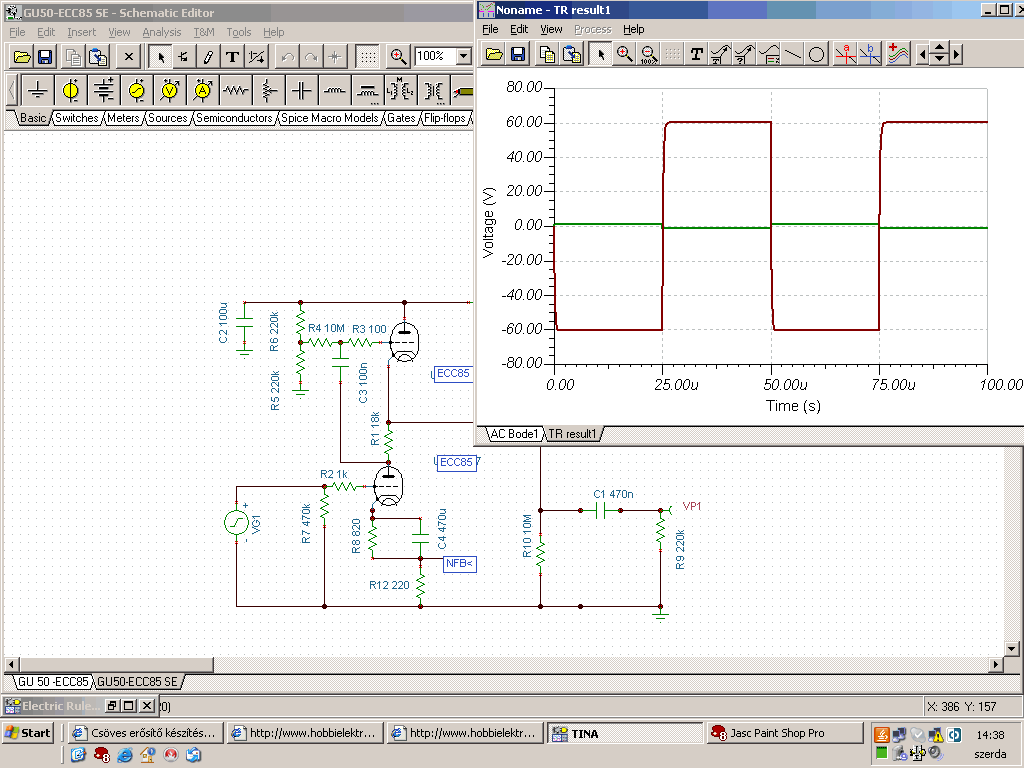Select the ground component icon

click(x=38, y=91)
